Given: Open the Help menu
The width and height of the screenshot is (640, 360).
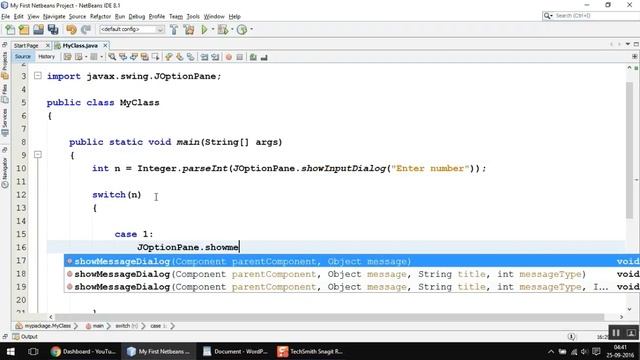Looking at the screenshot, I should click(234, 16).
